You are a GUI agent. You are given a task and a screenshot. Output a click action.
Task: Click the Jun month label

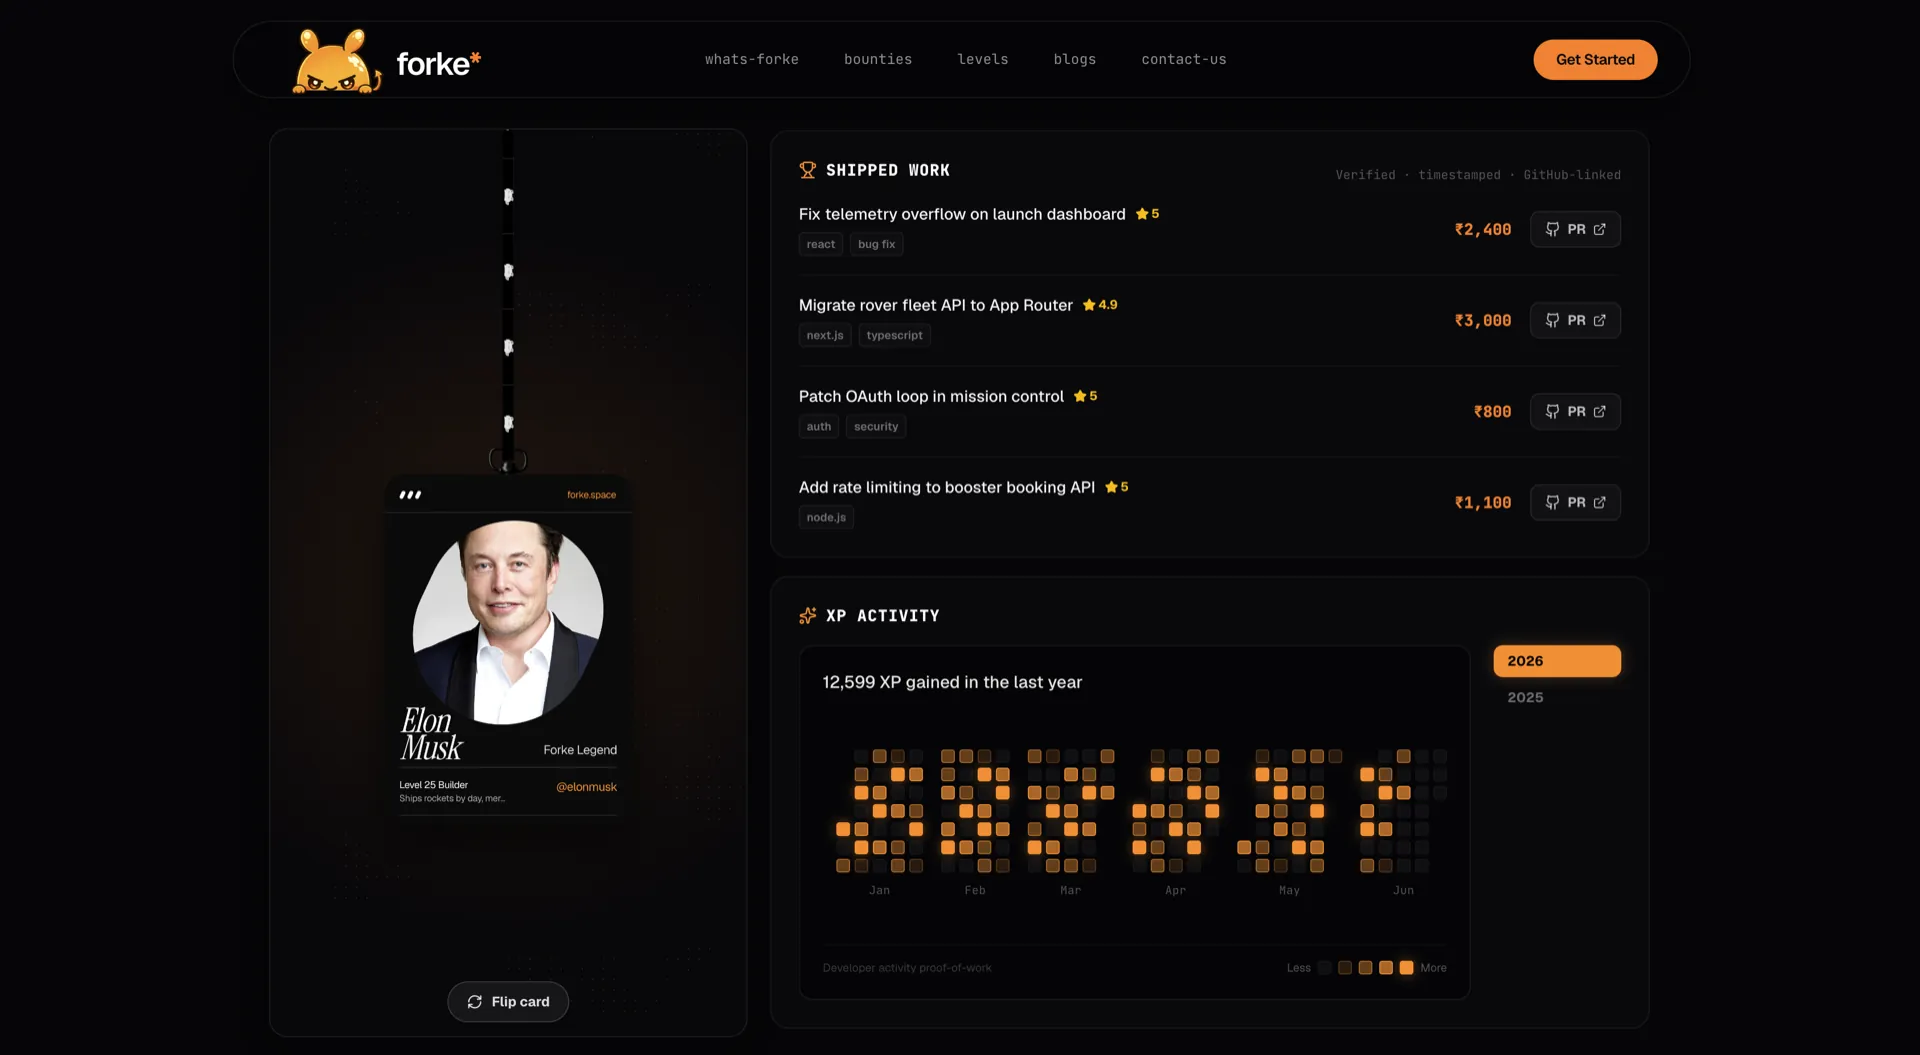point(1403,890)
